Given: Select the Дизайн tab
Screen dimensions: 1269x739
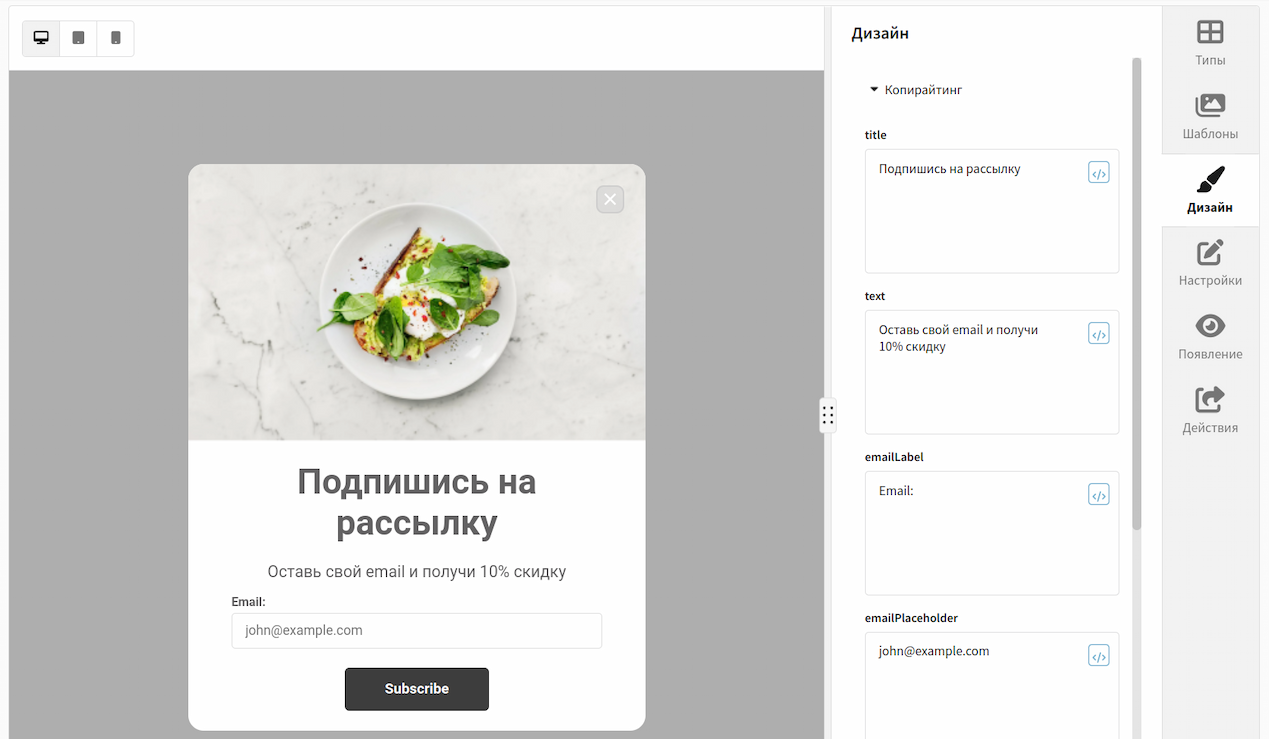Looking at the screenshot, I should tap(1210, 190).
